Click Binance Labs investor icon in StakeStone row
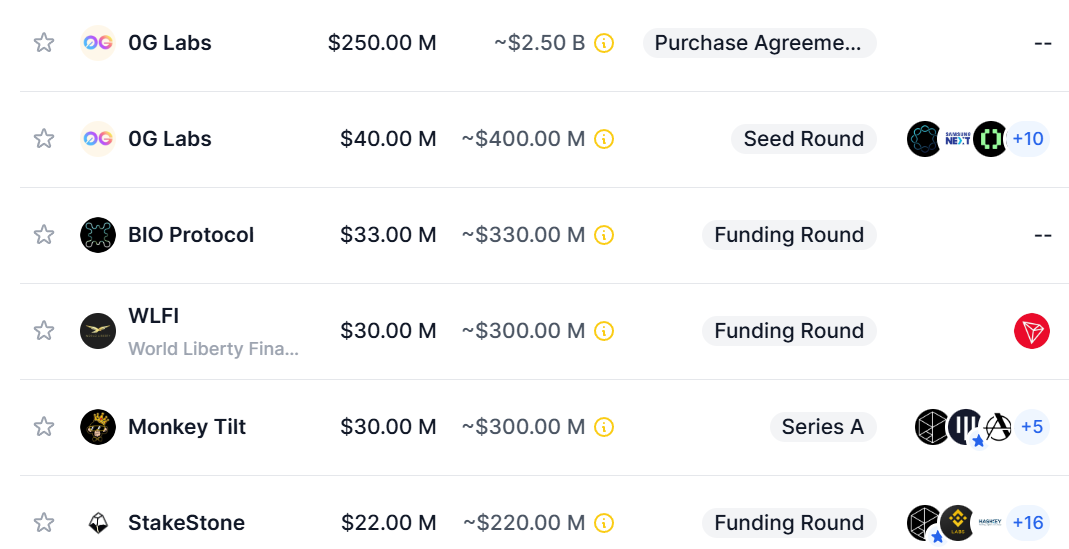This screenshot has width=1069, height=549. (958, 523)
